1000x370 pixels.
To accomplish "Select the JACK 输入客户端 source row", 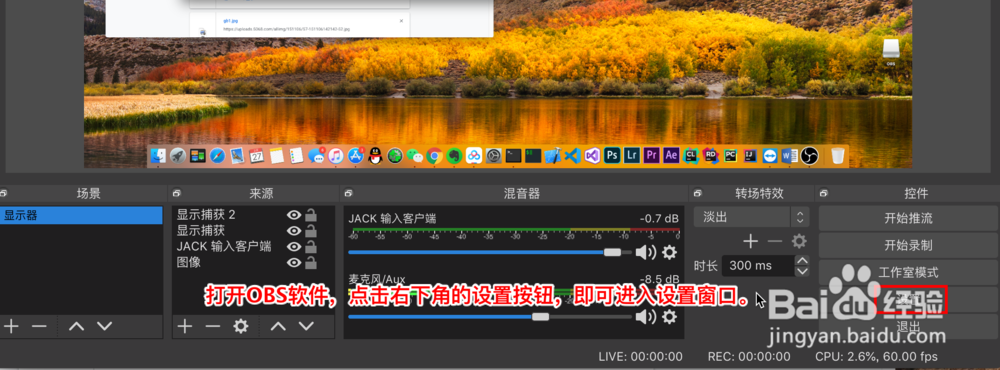I will [x=254, y=247].
